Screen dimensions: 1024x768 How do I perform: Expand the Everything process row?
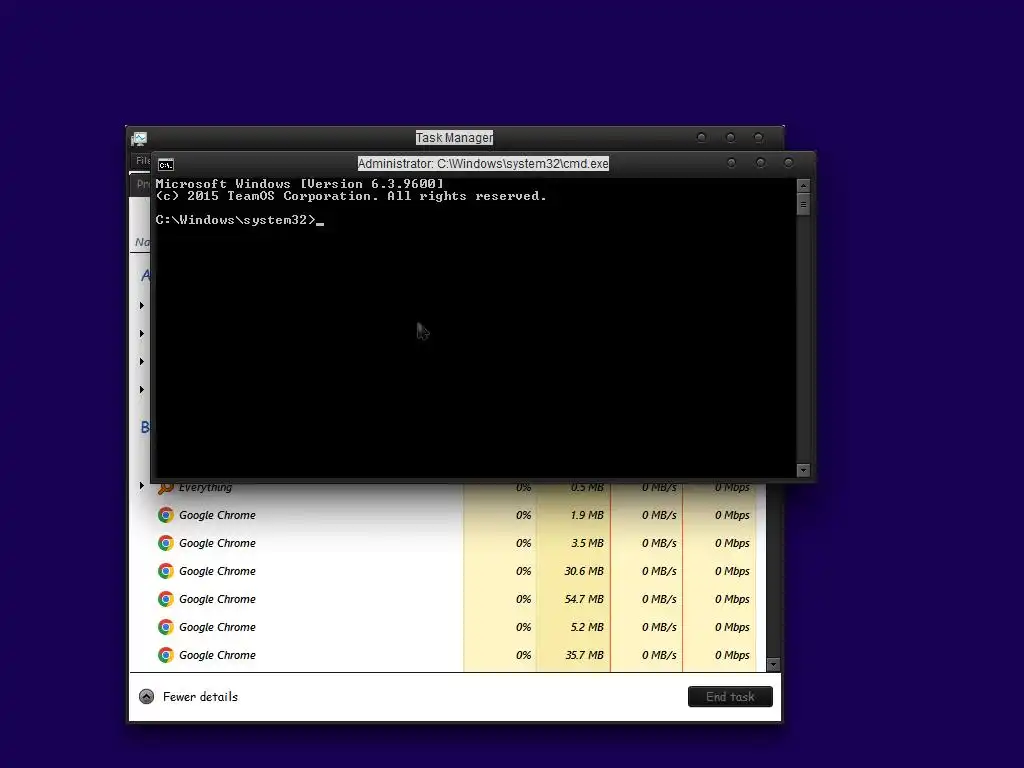142,486
